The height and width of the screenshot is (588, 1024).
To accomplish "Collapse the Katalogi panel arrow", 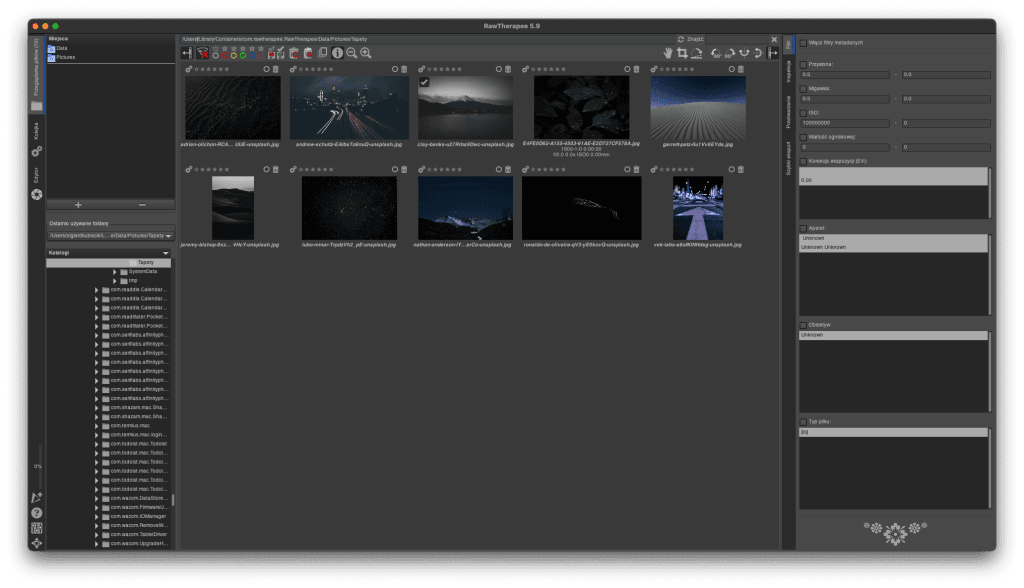I will [165, 253].
